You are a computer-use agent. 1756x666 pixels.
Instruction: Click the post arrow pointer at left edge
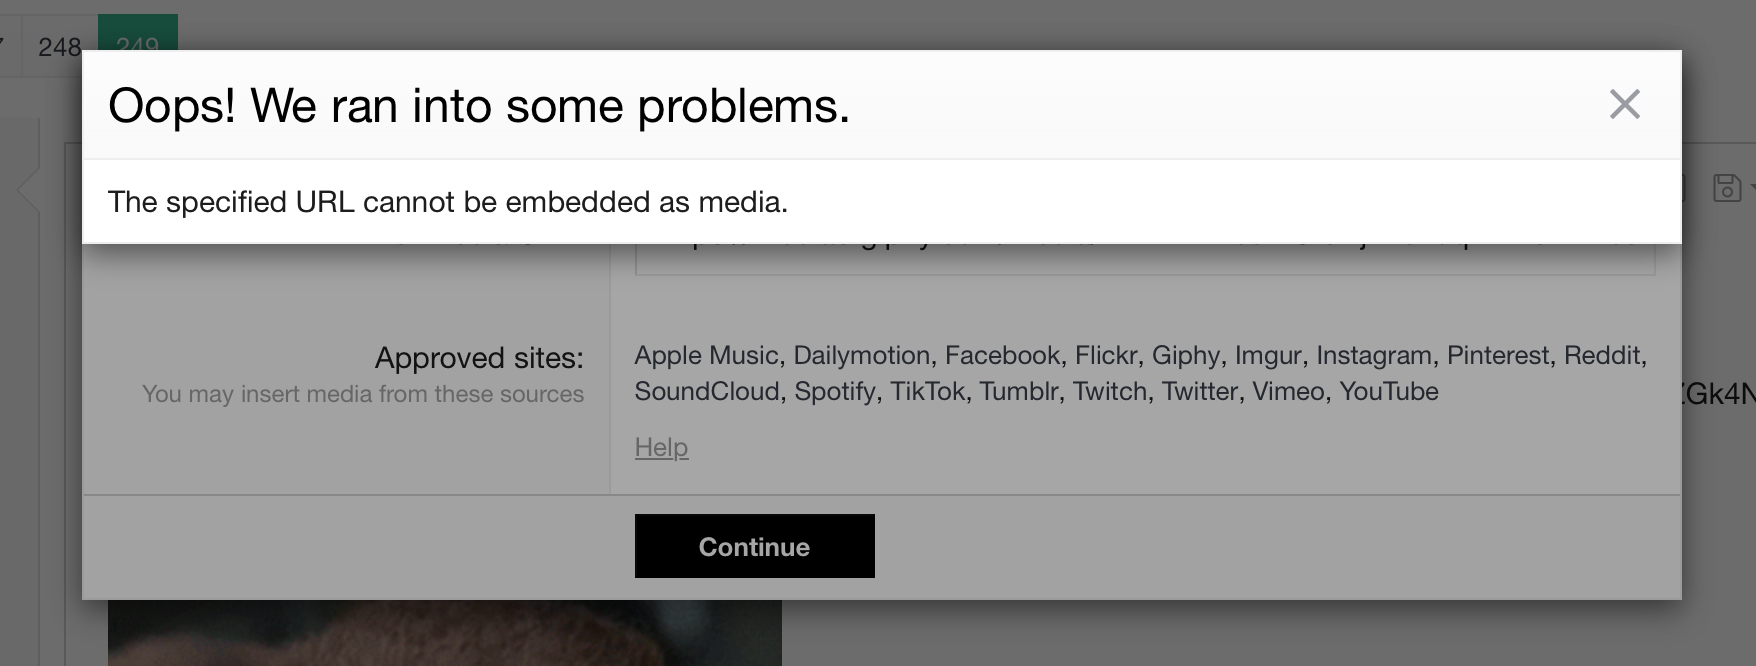click(x=28, y=188)
